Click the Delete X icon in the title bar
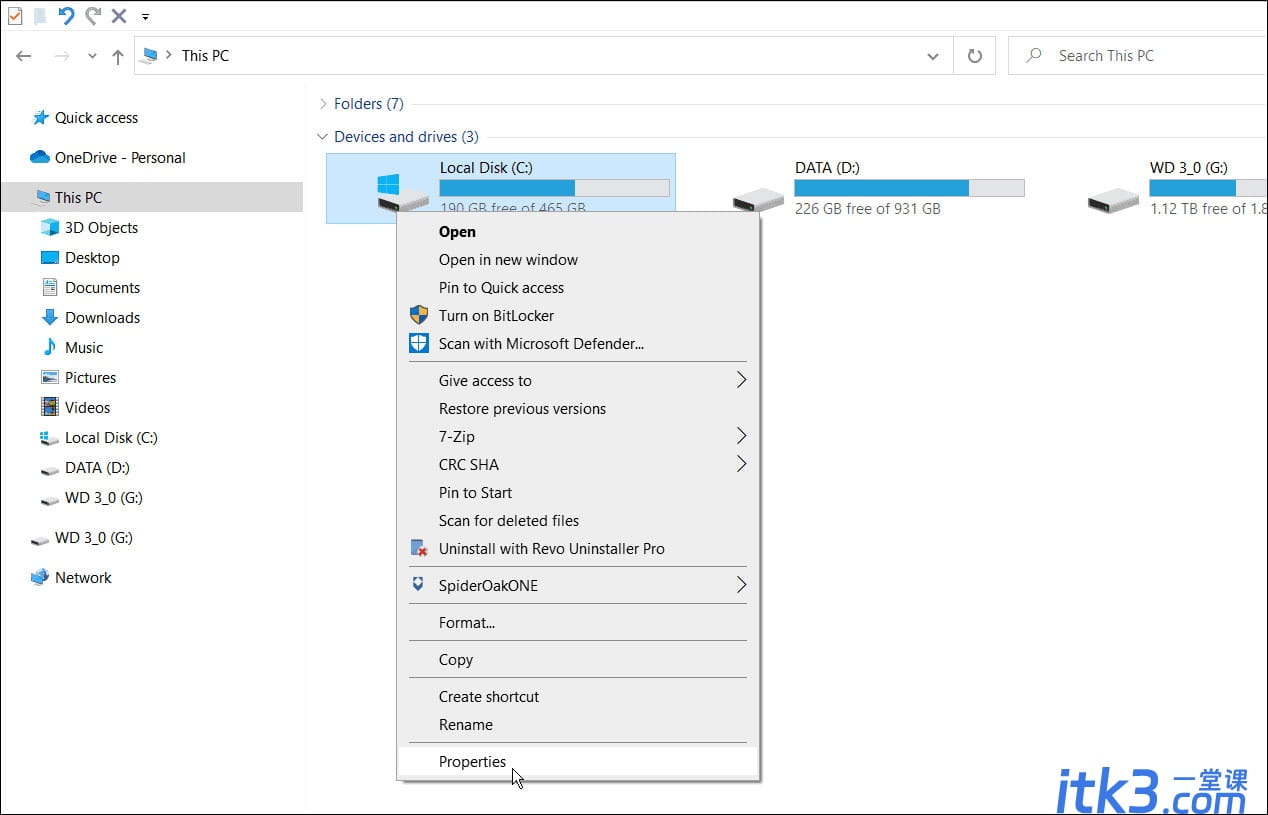This screenshot has width=1268, height=815. [x=119, y=16]
